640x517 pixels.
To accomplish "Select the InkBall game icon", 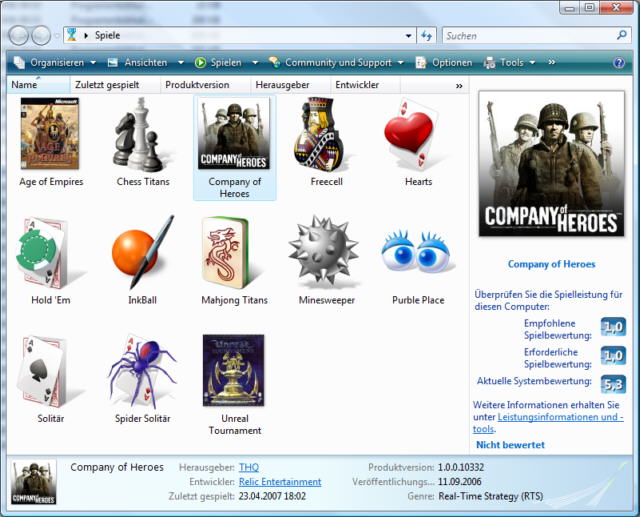I will 143,251.
